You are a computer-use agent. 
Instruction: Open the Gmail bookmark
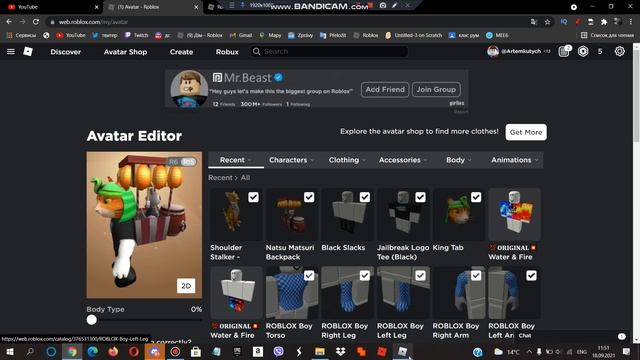[x=241, y=36]
